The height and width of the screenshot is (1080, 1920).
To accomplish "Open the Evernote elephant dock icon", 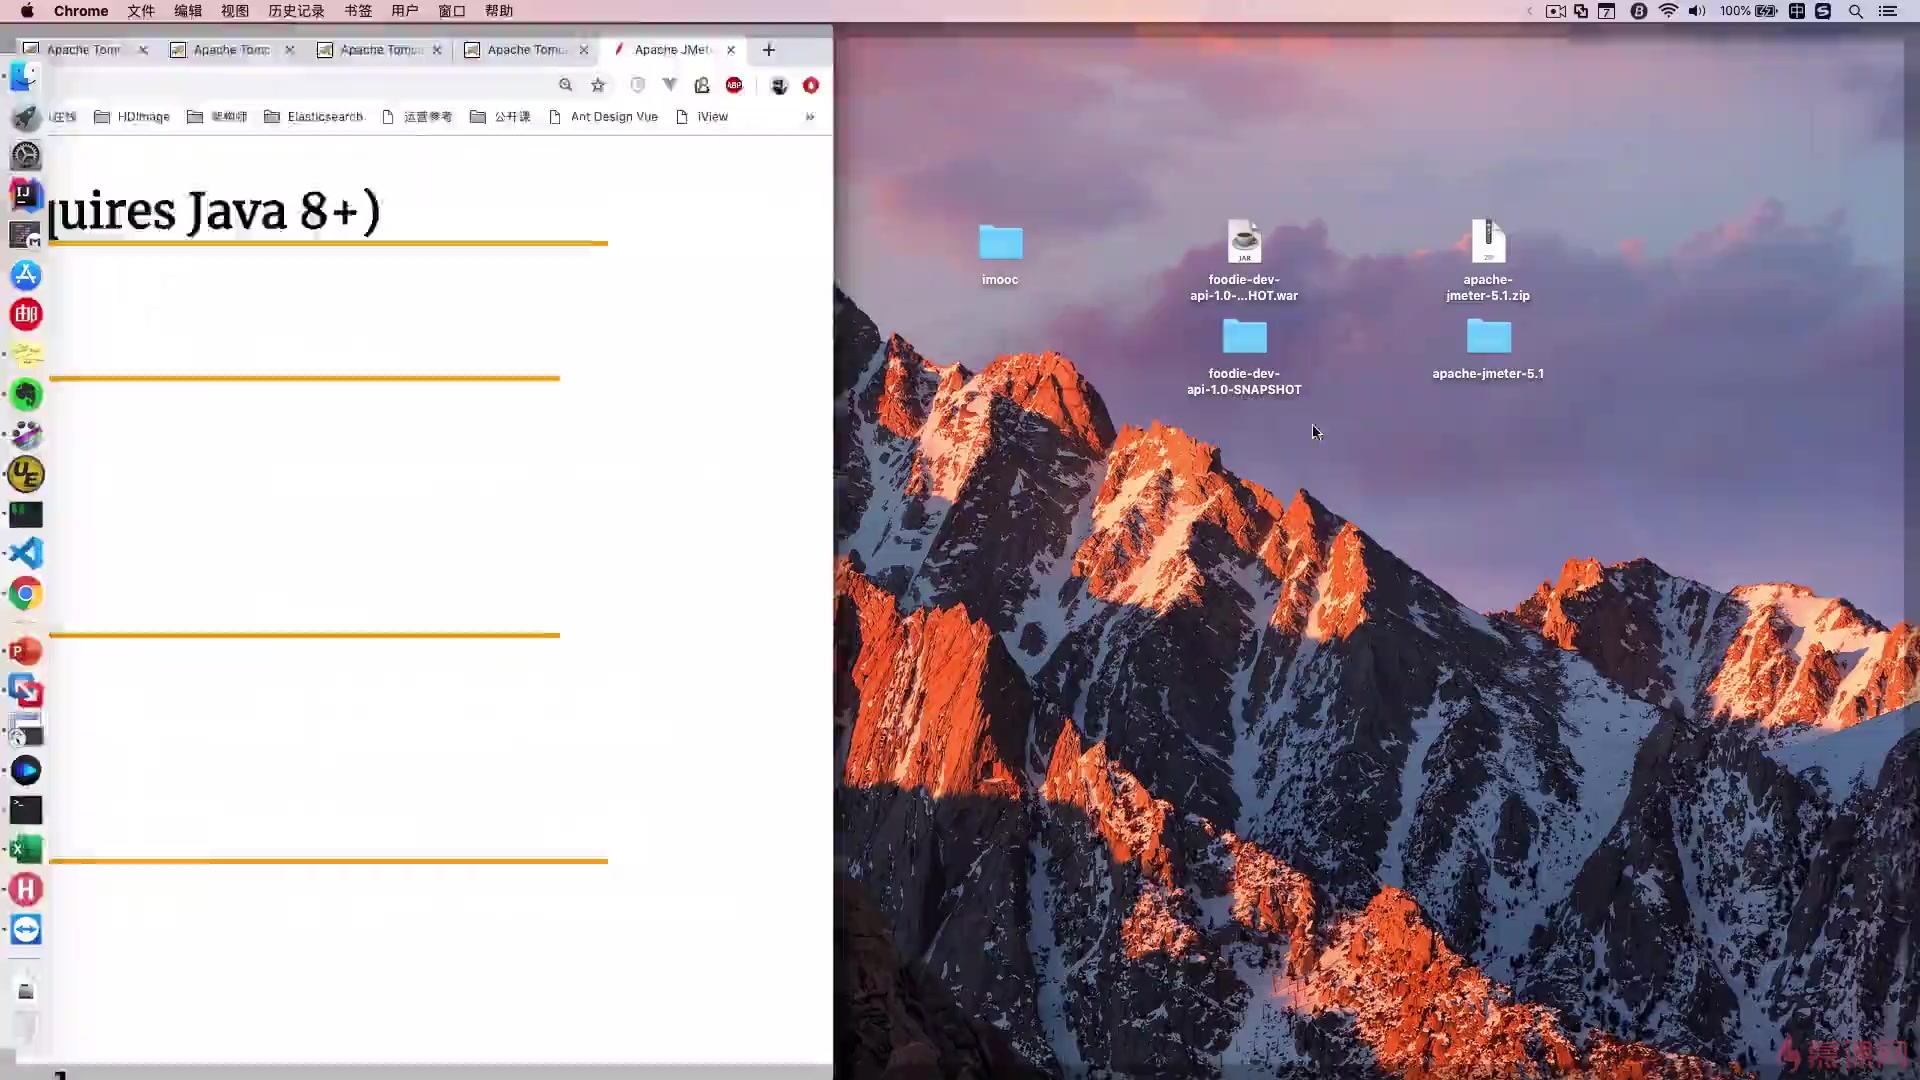I will coord(26,395).
